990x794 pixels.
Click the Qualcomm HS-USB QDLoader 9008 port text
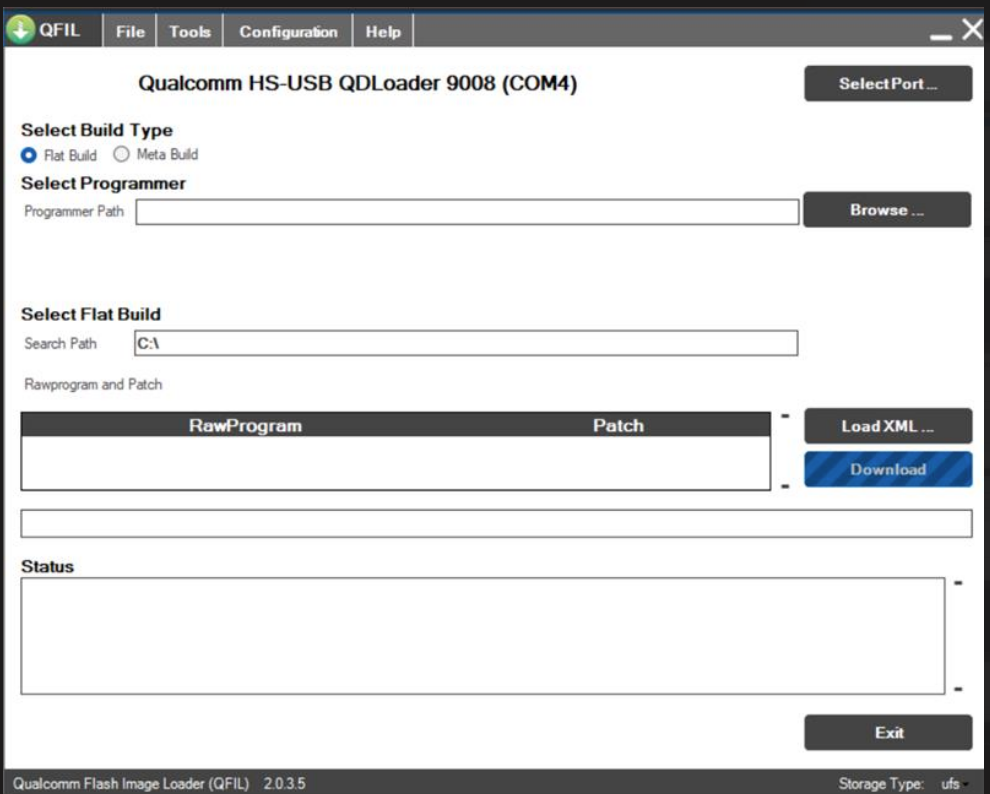tap(357, 83)
